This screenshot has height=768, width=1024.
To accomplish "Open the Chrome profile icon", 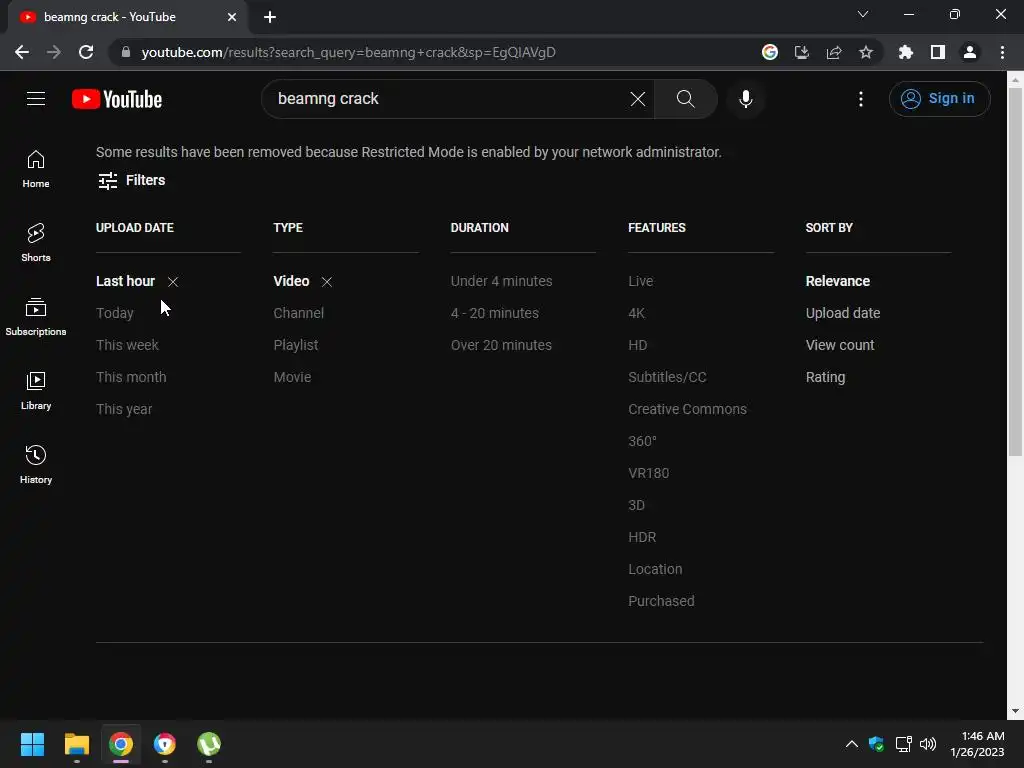I will pos(969,52).
